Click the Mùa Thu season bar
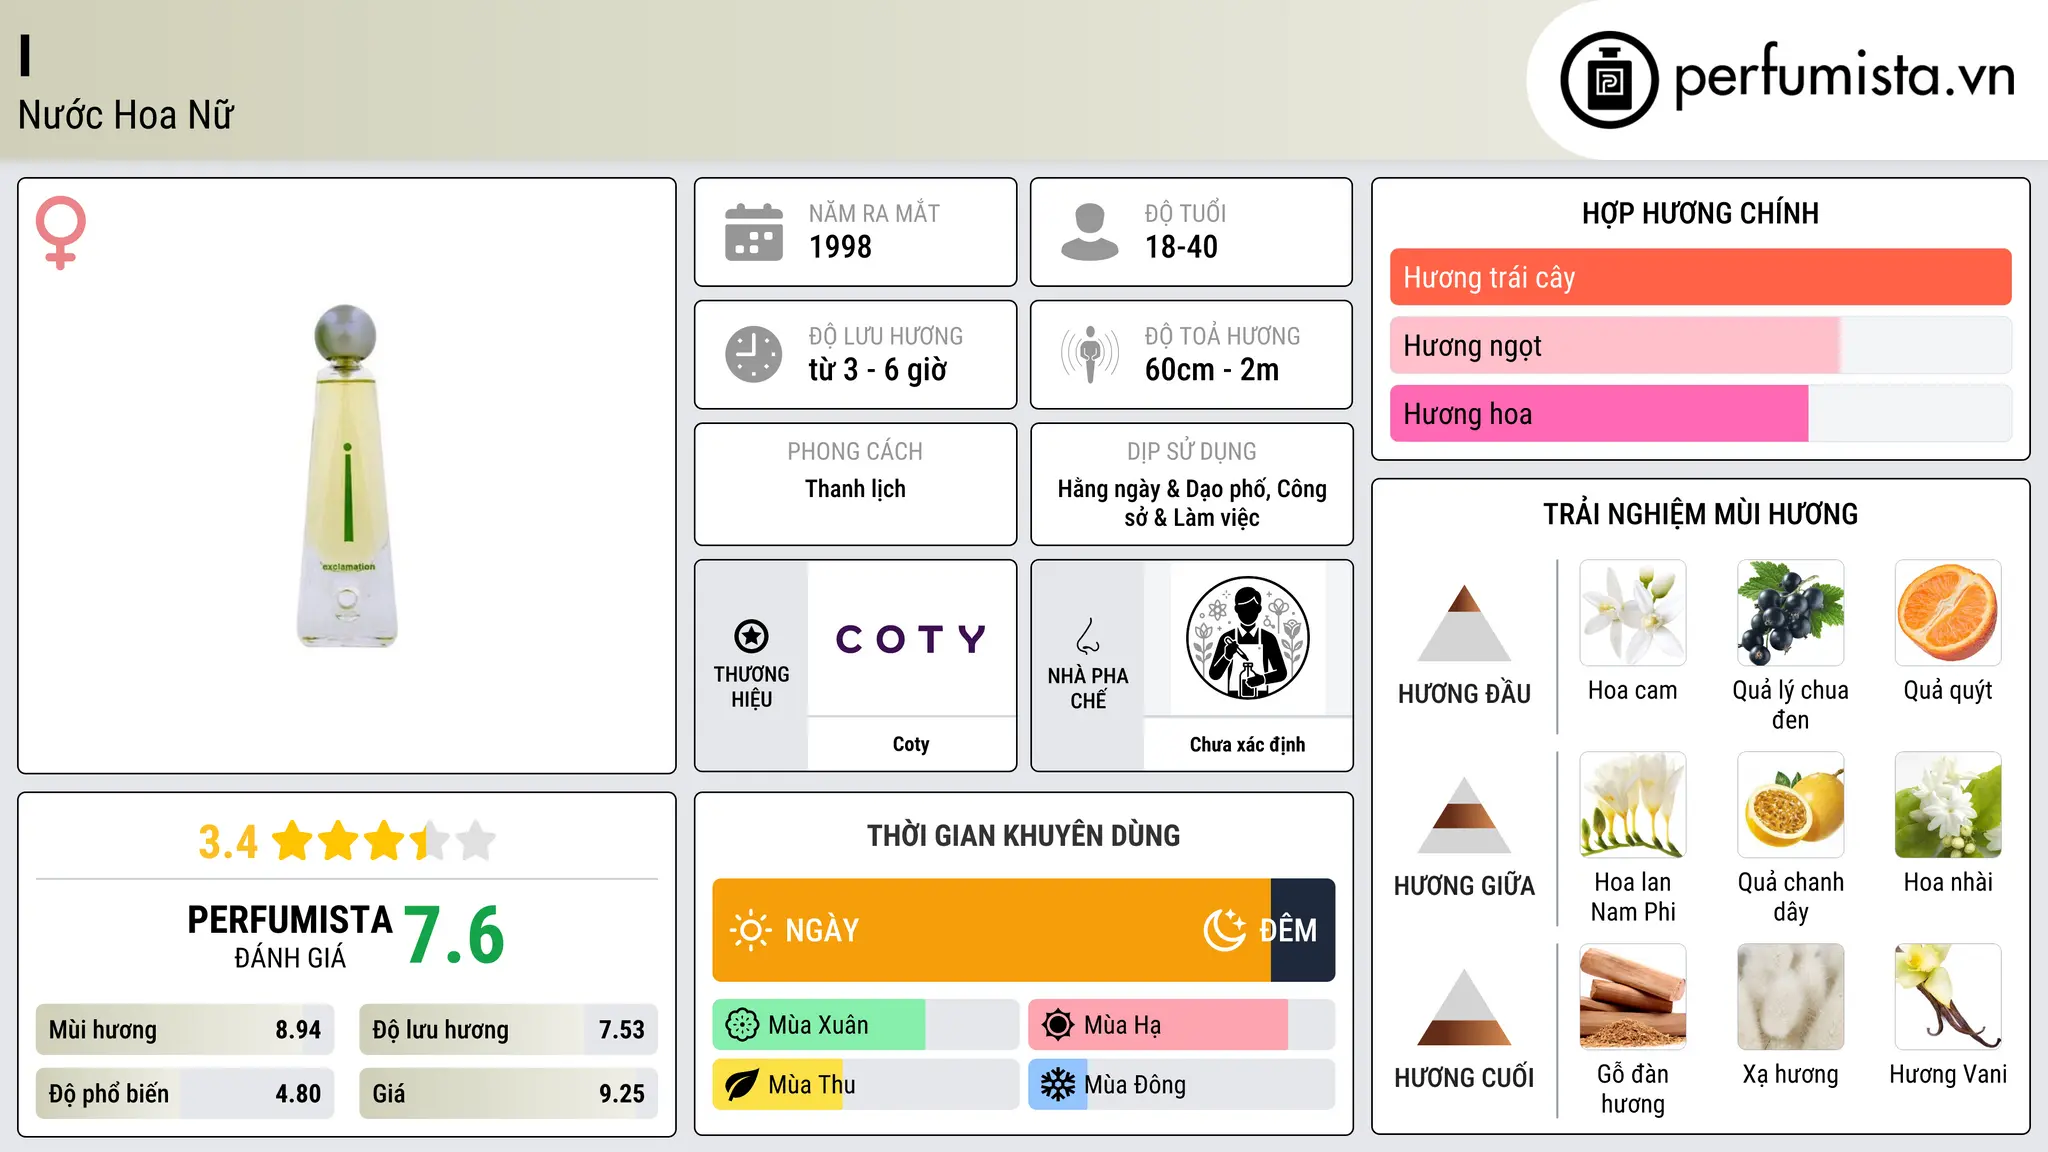Viewport: 2048px width, 1152px height. point(865,1085)
